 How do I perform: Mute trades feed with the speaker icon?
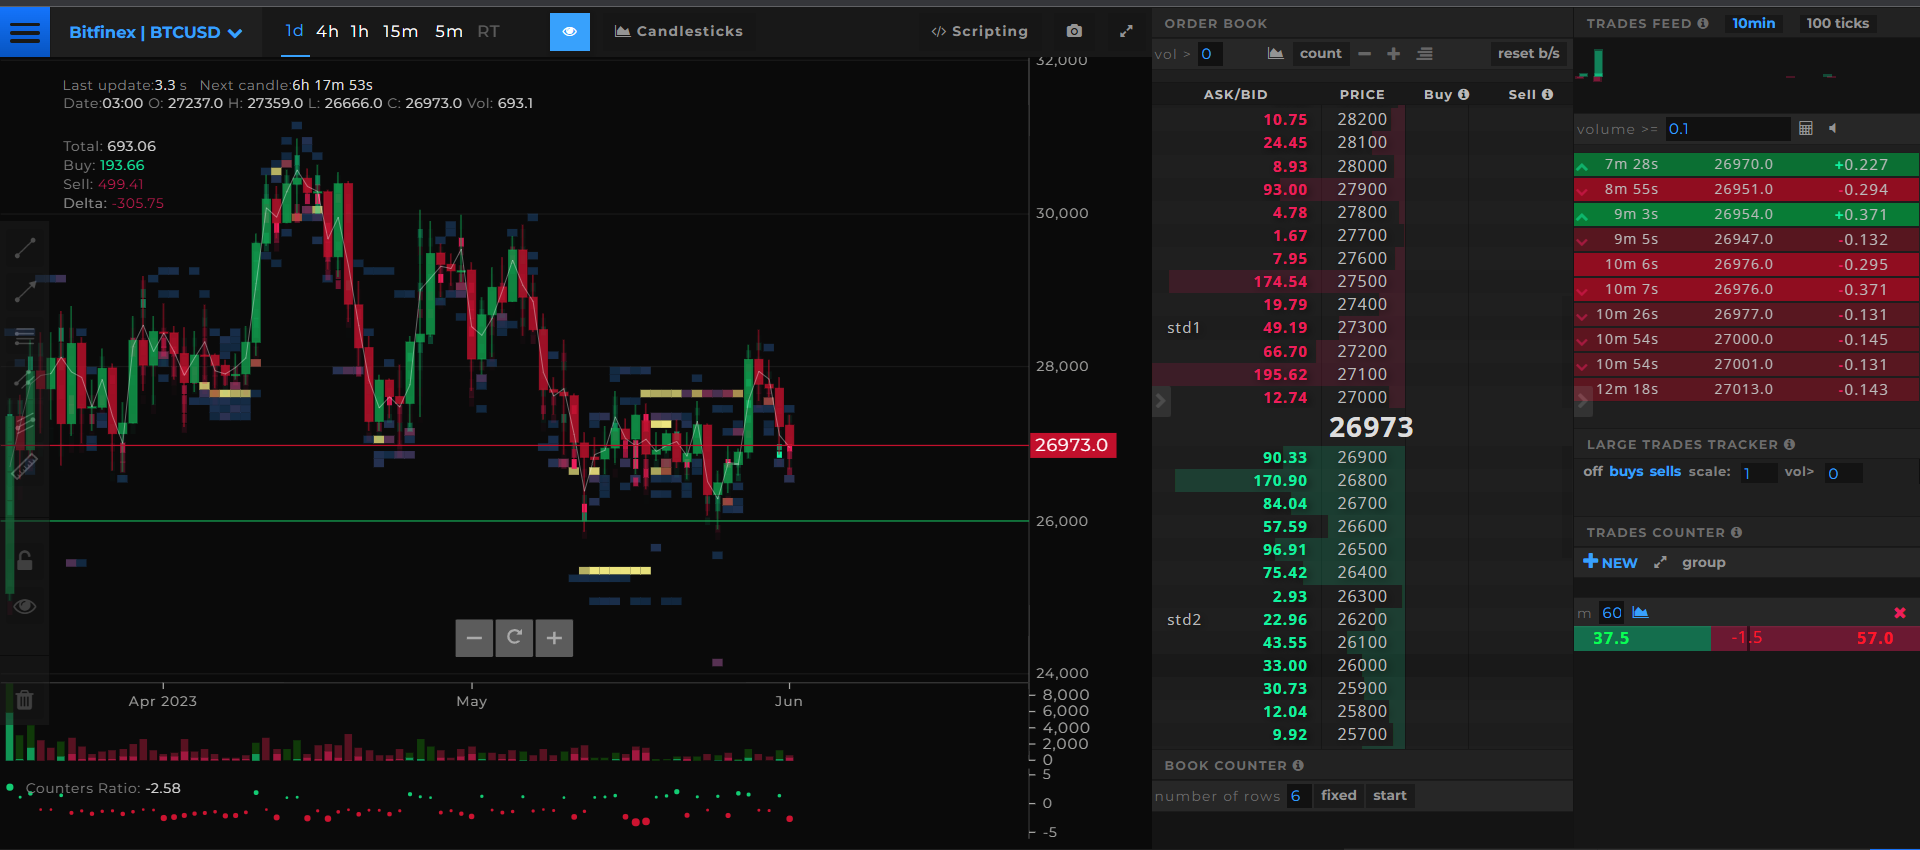(x=1832, y=128)
